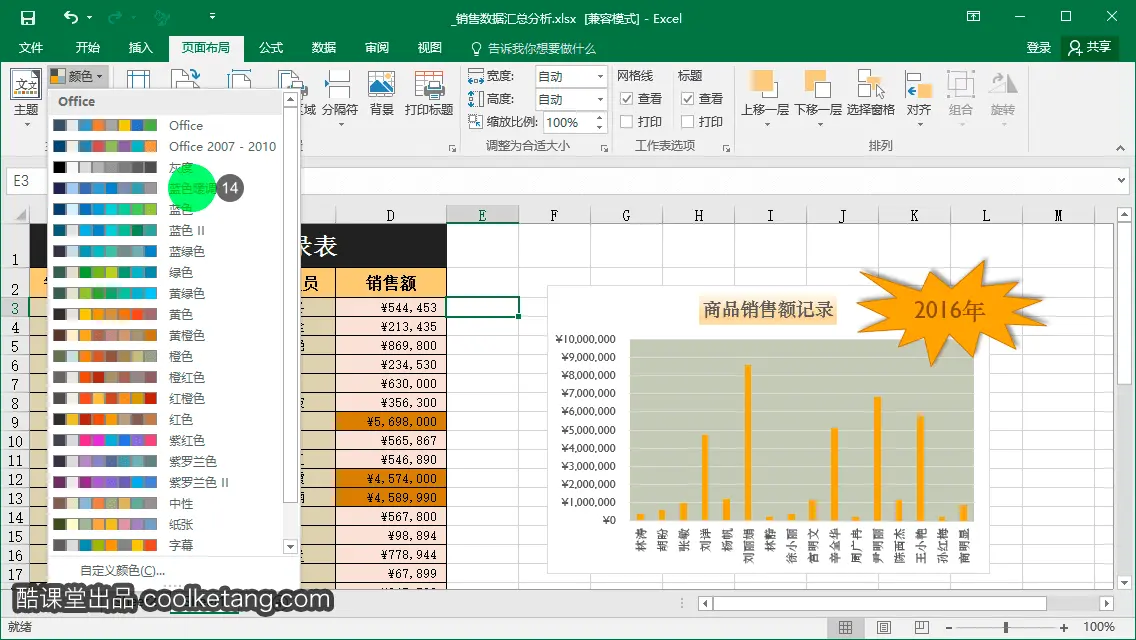Screen dimensions: 1136x640
Task: Open the Height (高度) dropdown
Action: click(x=600, y=99)
